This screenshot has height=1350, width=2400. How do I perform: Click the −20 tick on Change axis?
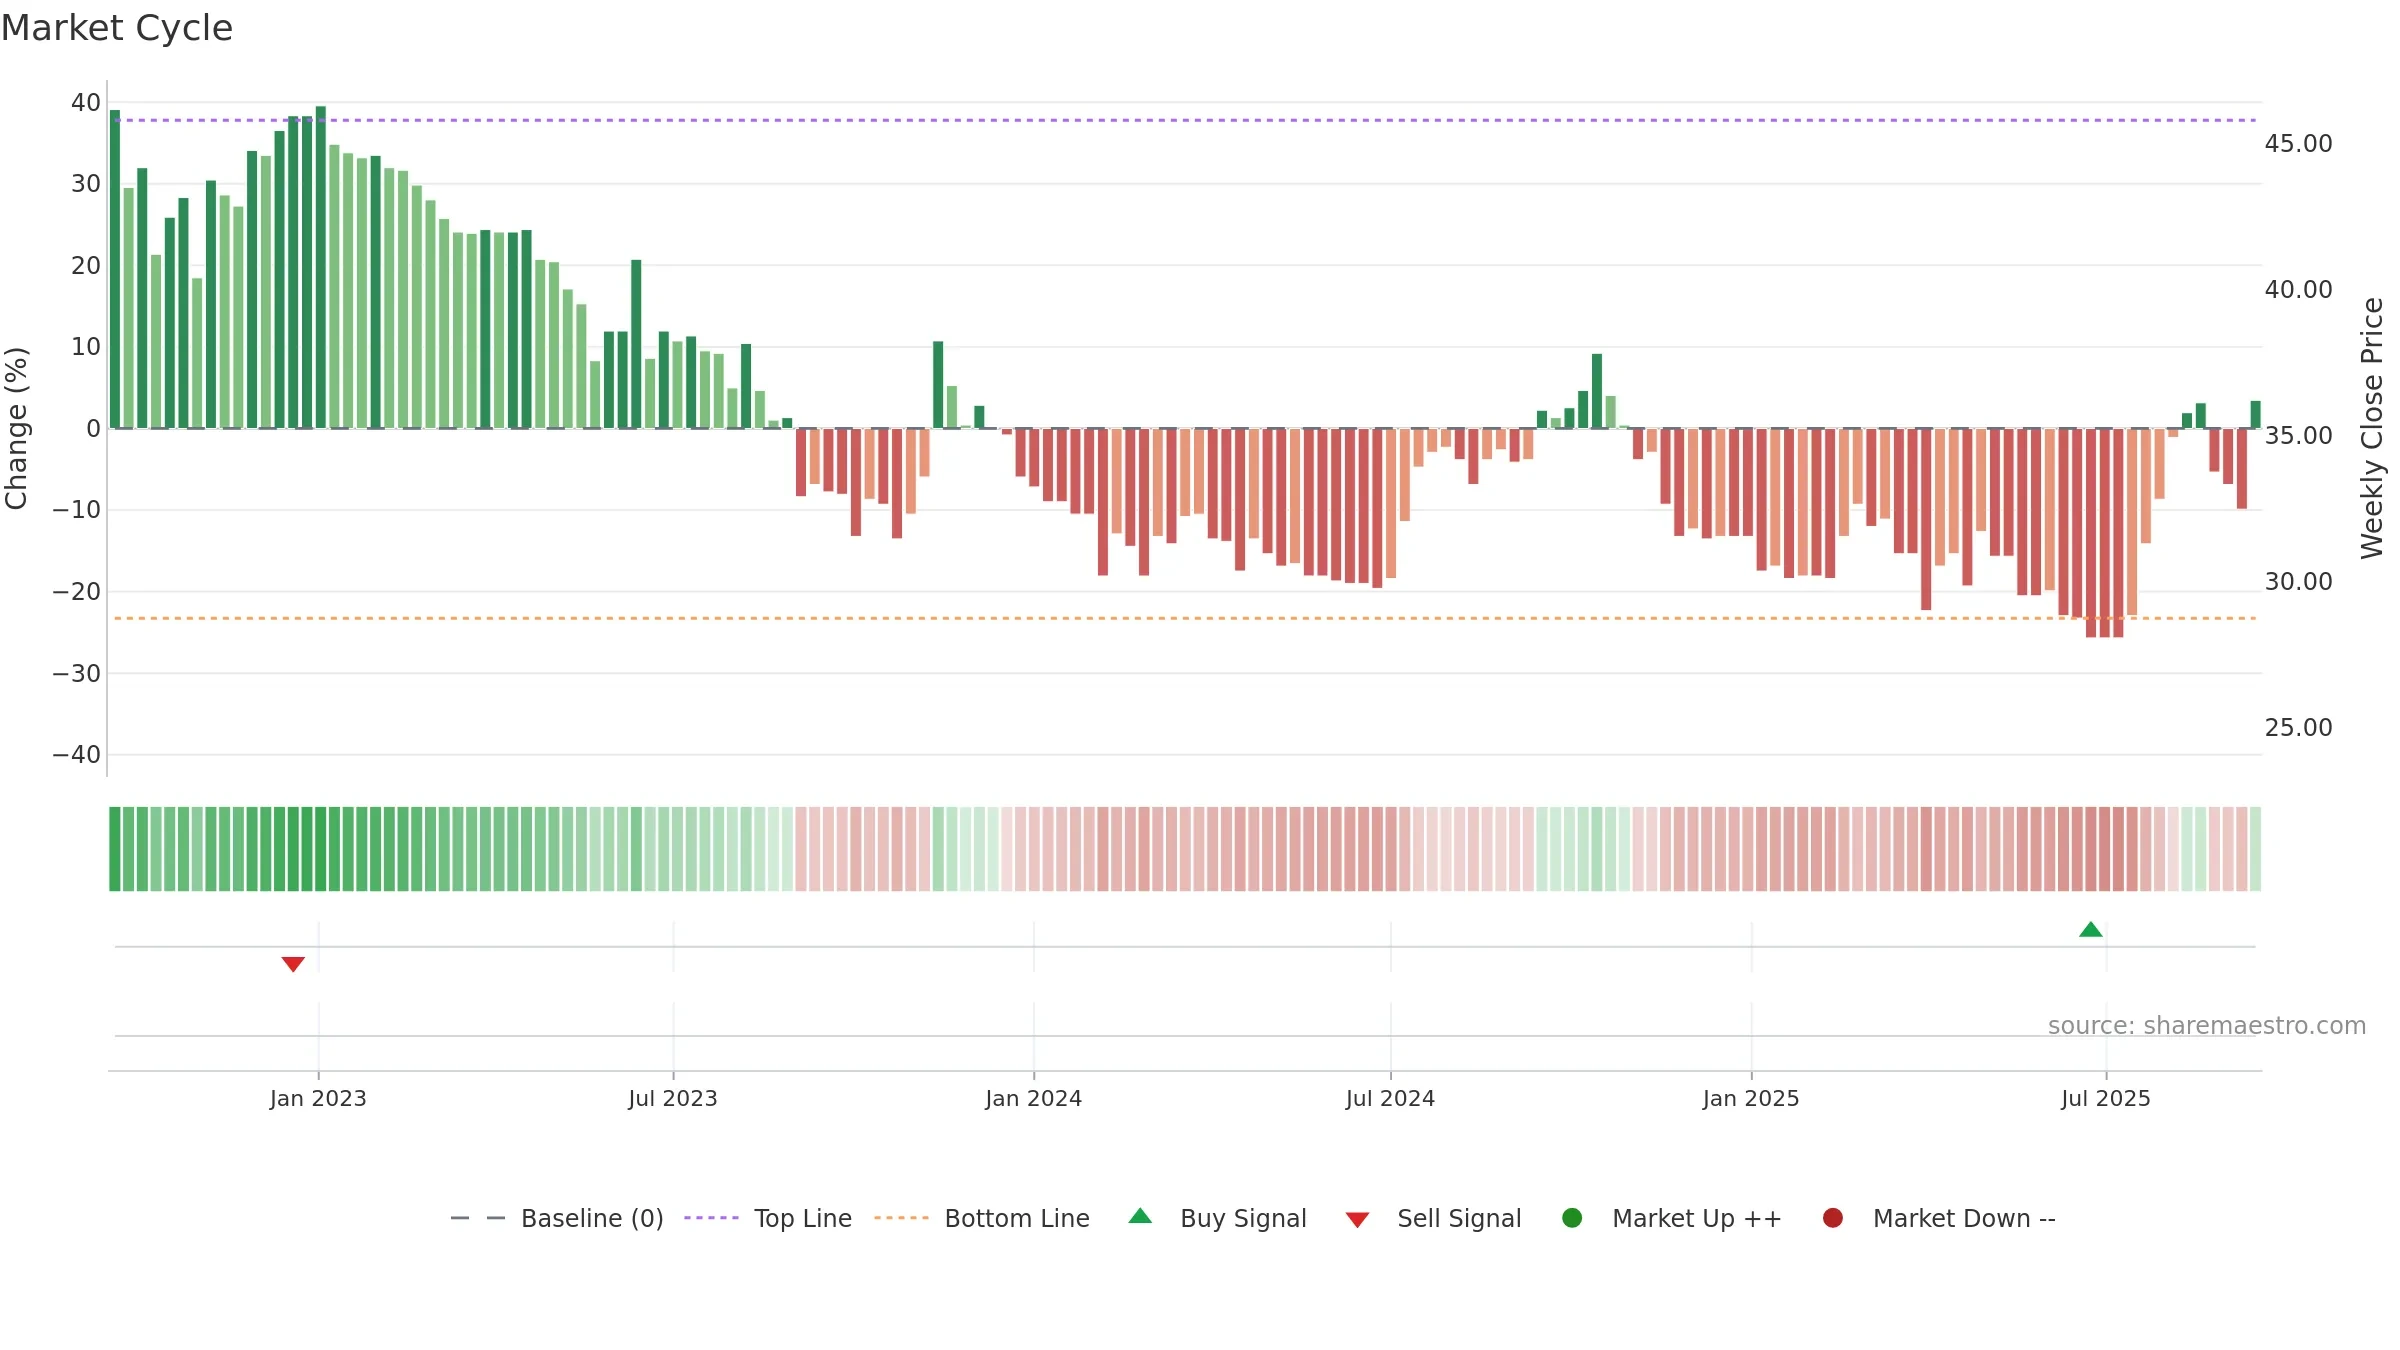coord(77,591)
